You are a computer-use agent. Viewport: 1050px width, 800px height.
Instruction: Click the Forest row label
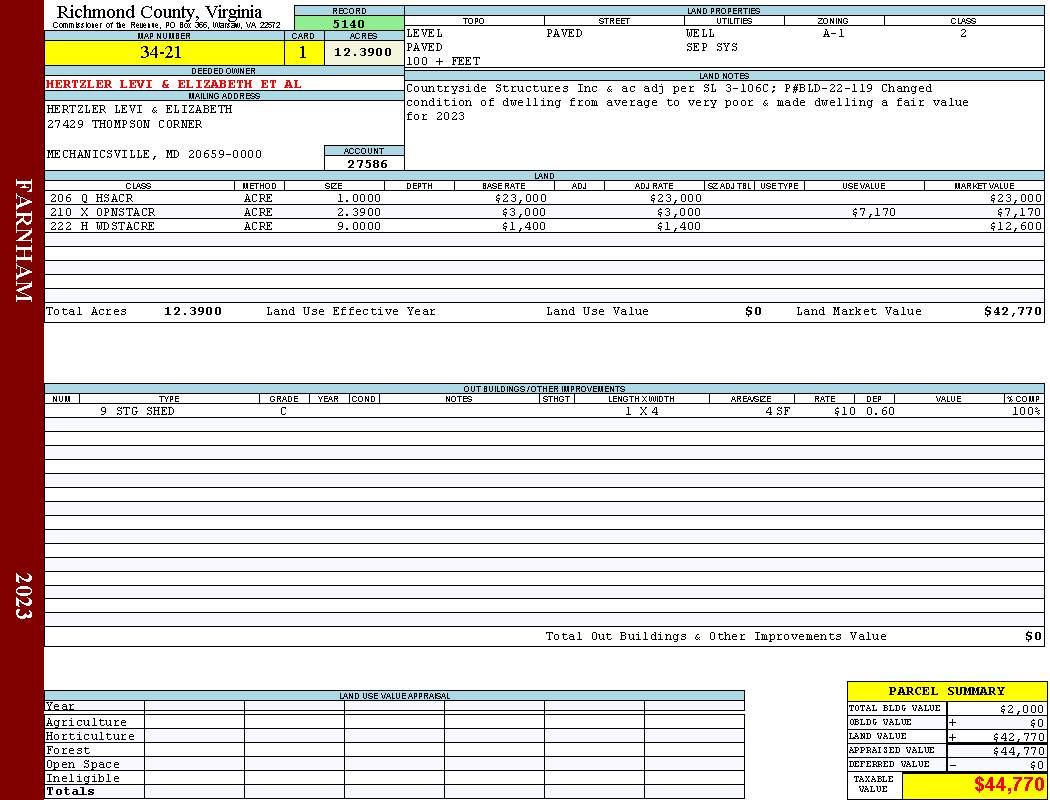click(68, 750)
